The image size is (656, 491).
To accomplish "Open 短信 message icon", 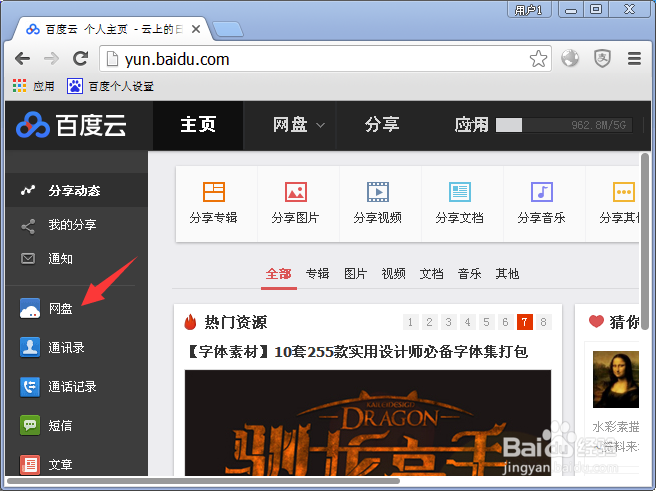I will (30, 425).
